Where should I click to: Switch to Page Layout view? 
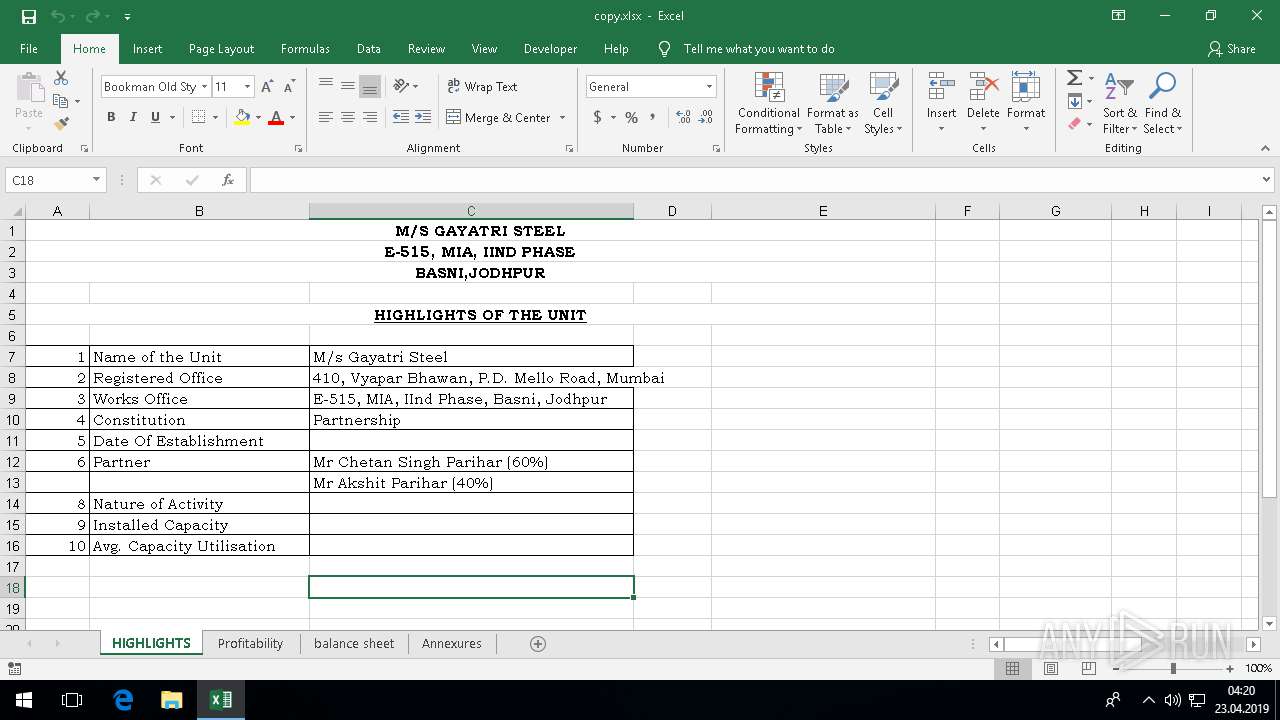pyautogui.click(x=1051, y=668)
